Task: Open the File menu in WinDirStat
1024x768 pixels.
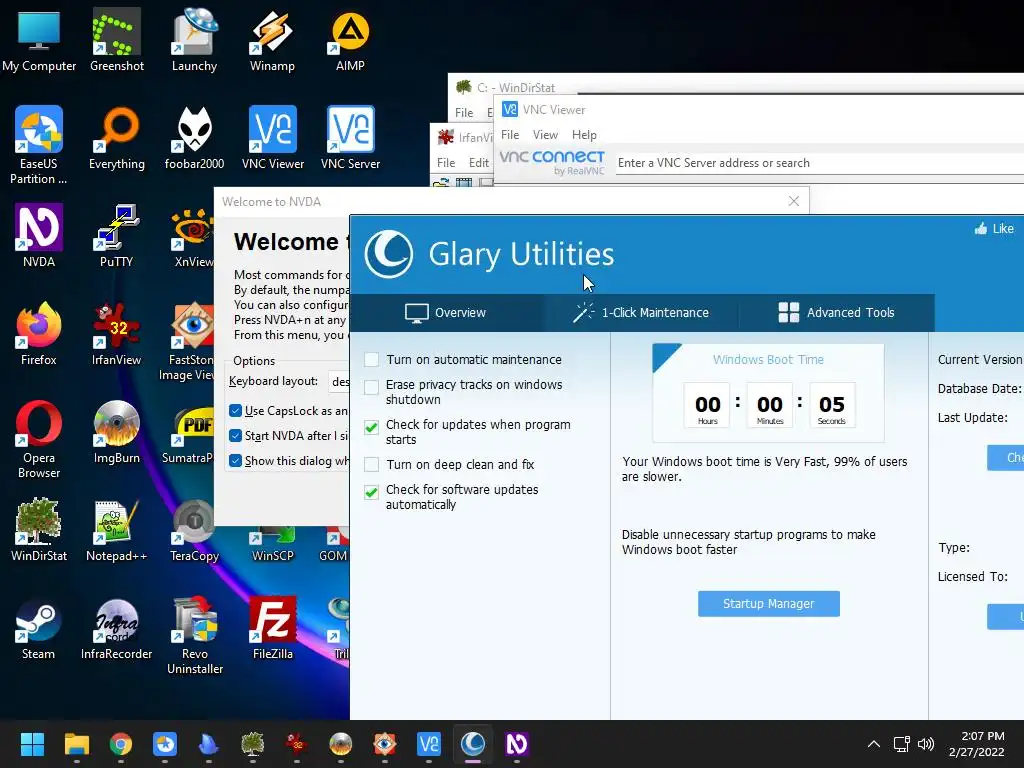Action: tap(464, 112)
